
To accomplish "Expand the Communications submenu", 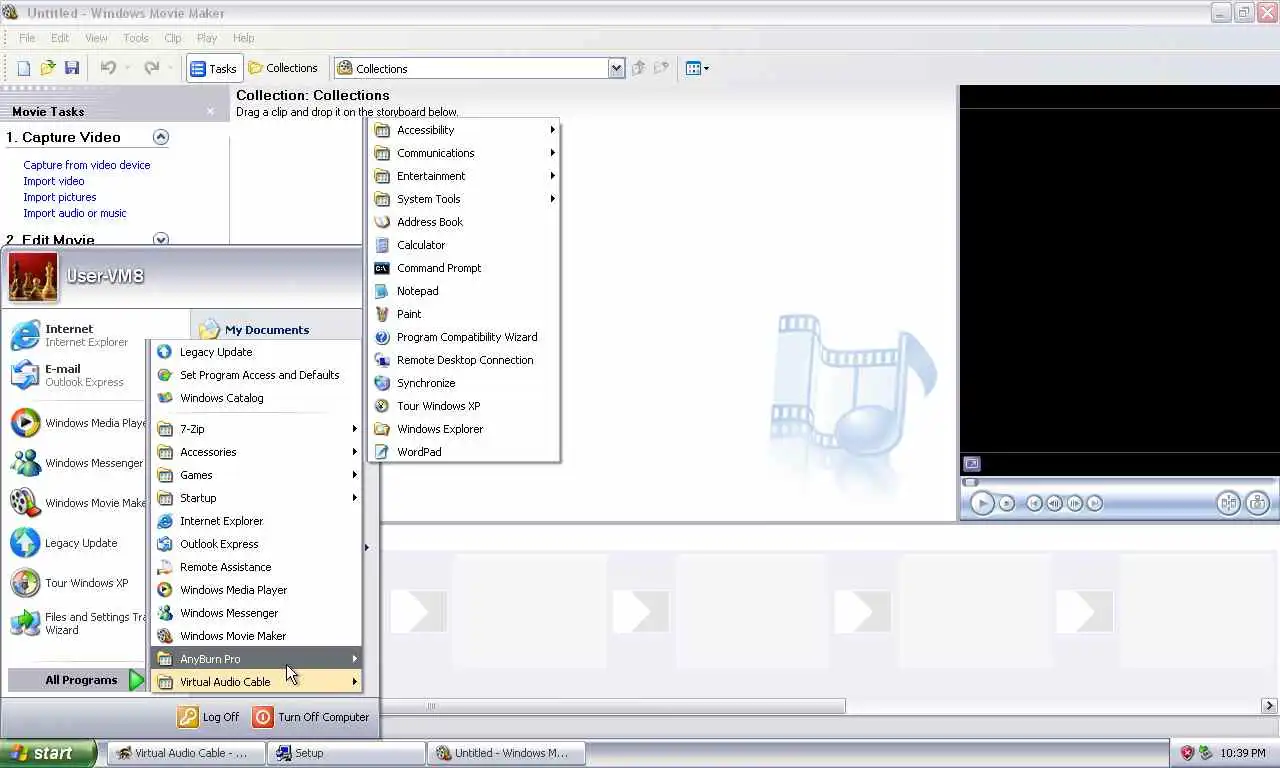I will tap(464, 153).
